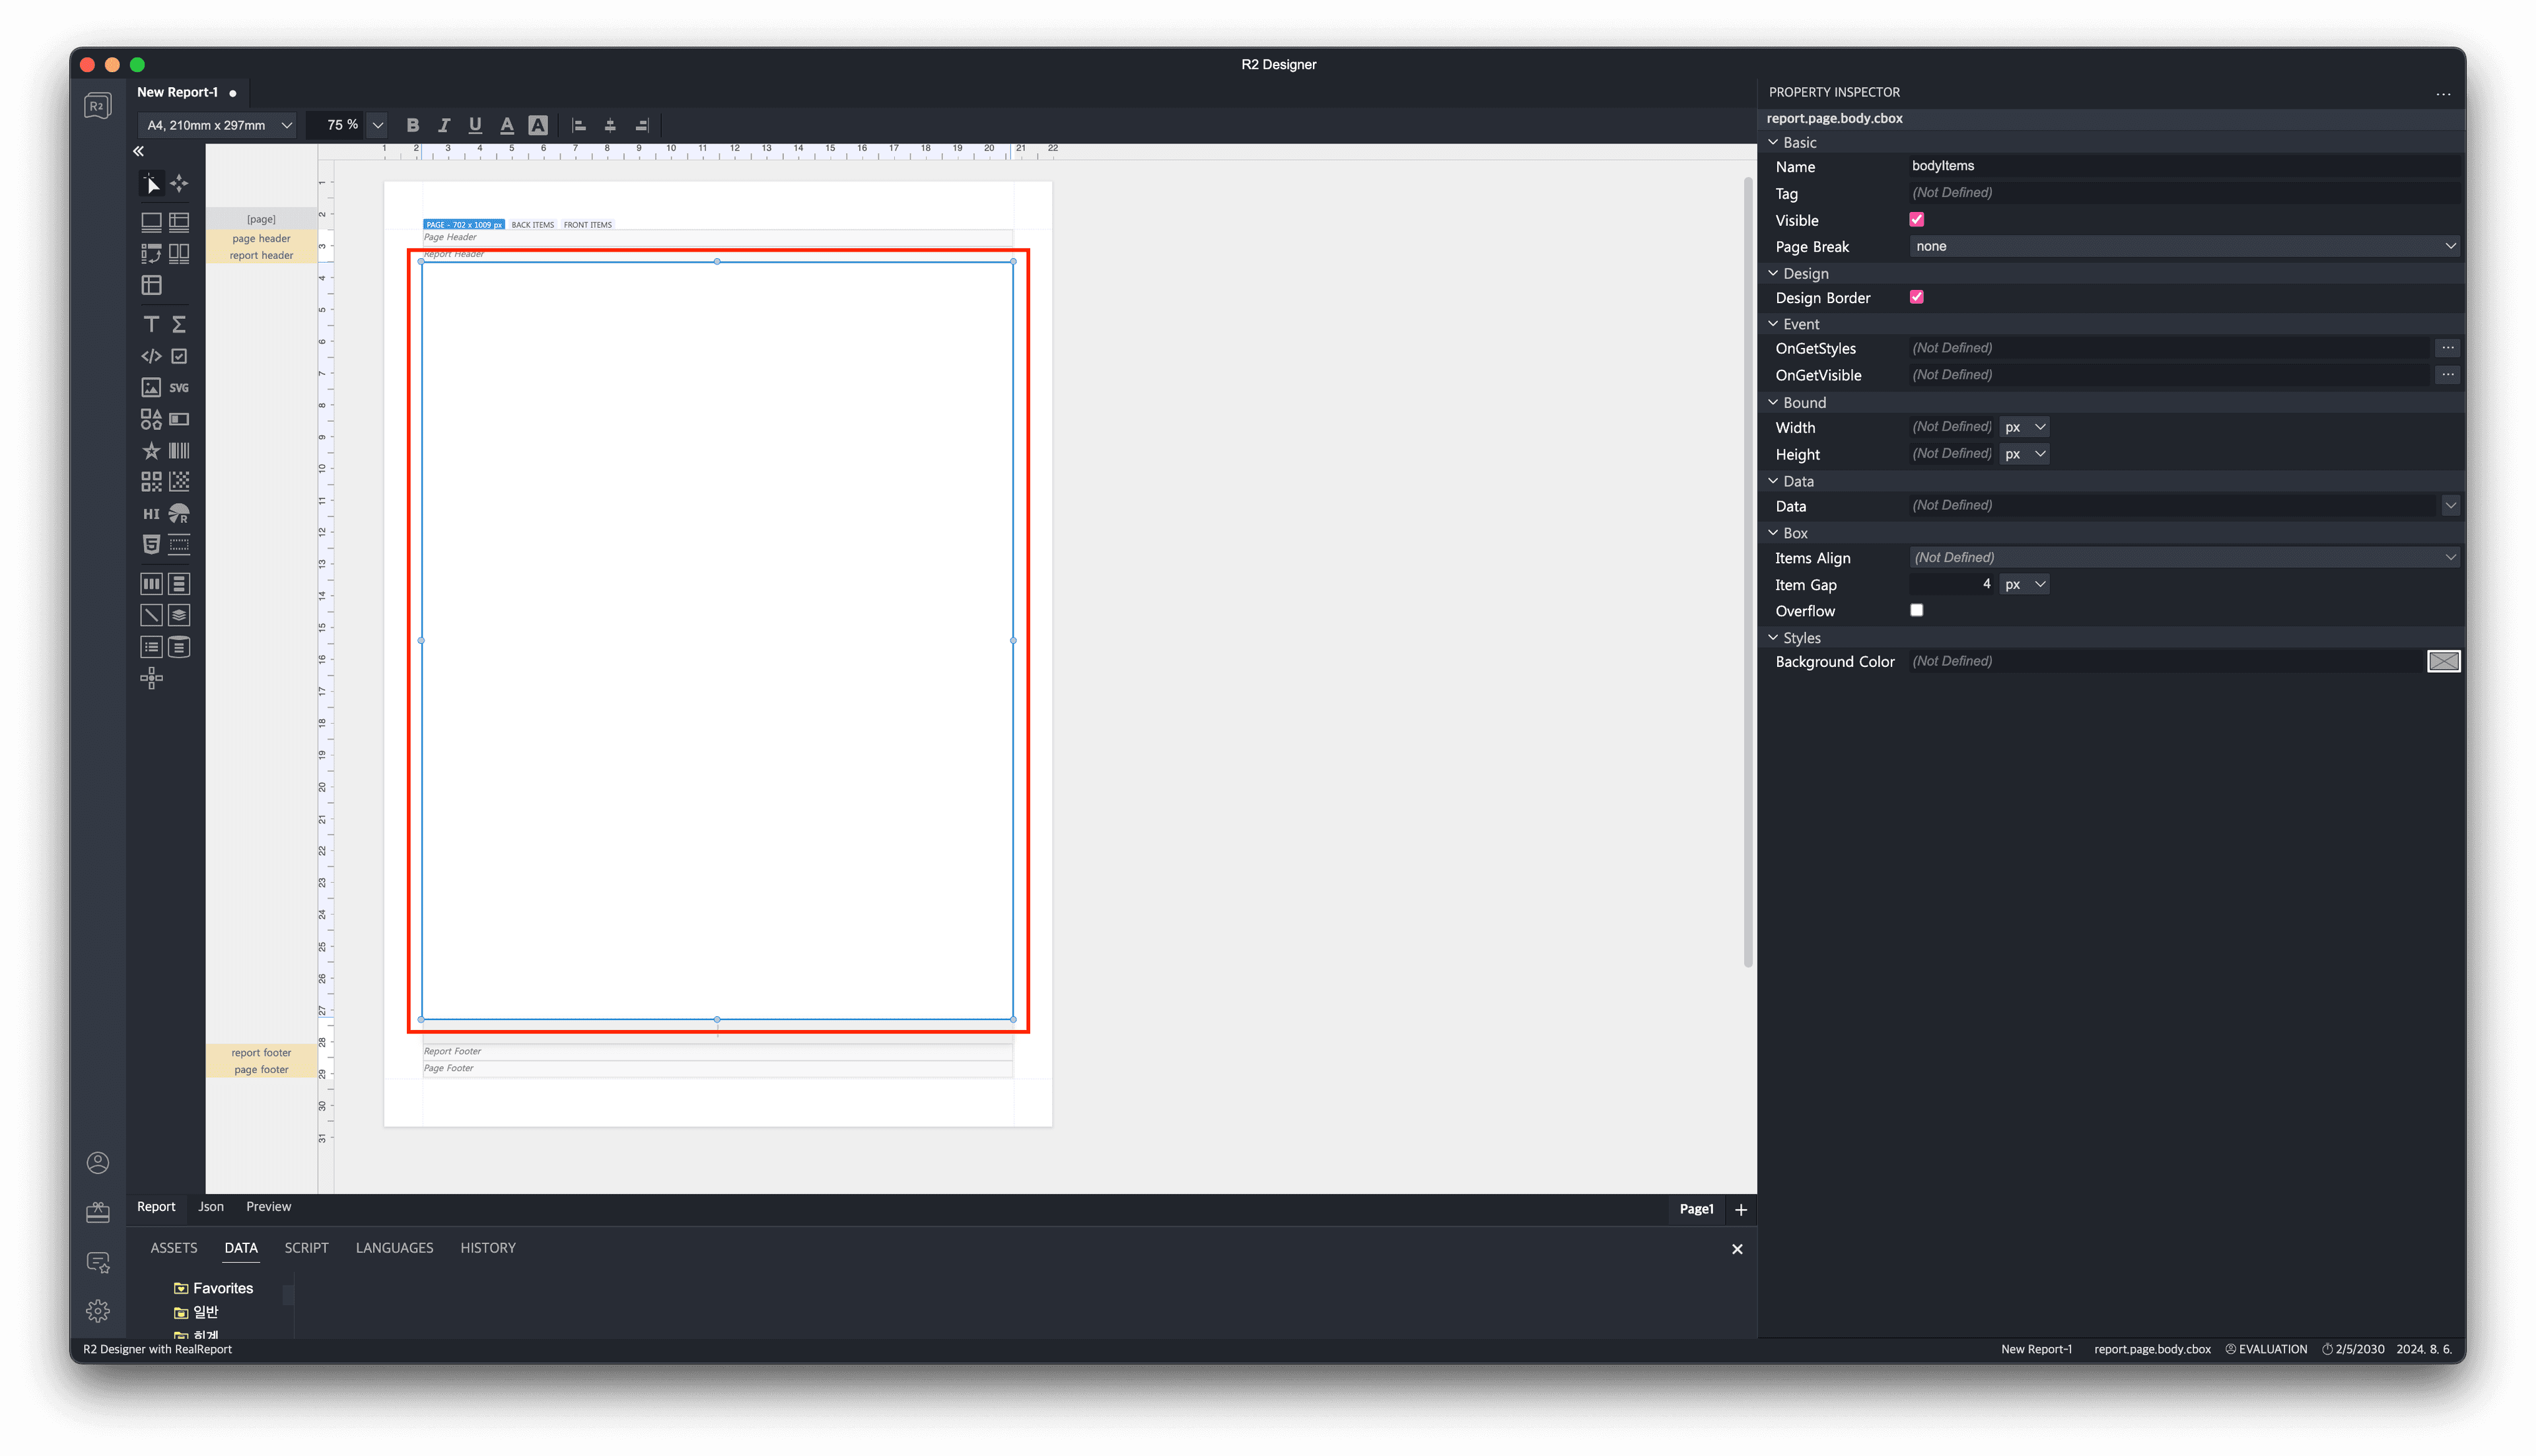Screen dimensions: 2536x1456
Task: Apply bold formatting
Action: click(413, 125)
